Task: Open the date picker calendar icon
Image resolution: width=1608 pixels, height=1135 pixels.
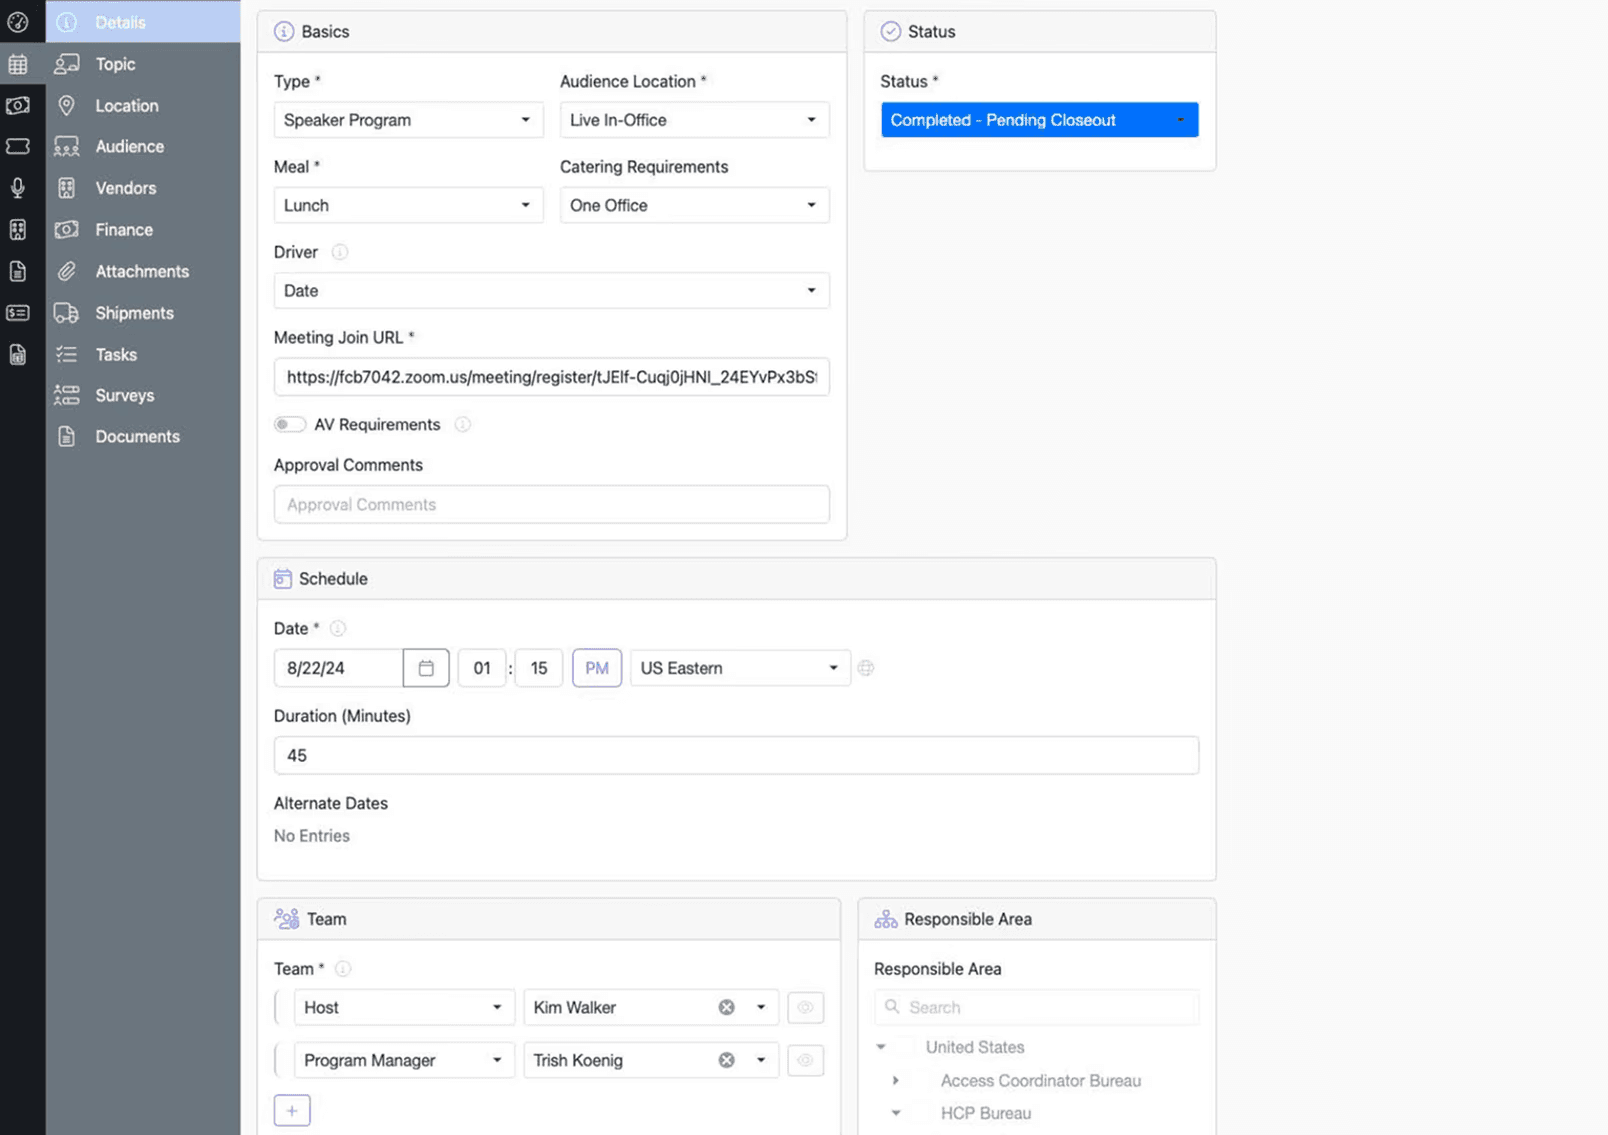Action: 426,668
